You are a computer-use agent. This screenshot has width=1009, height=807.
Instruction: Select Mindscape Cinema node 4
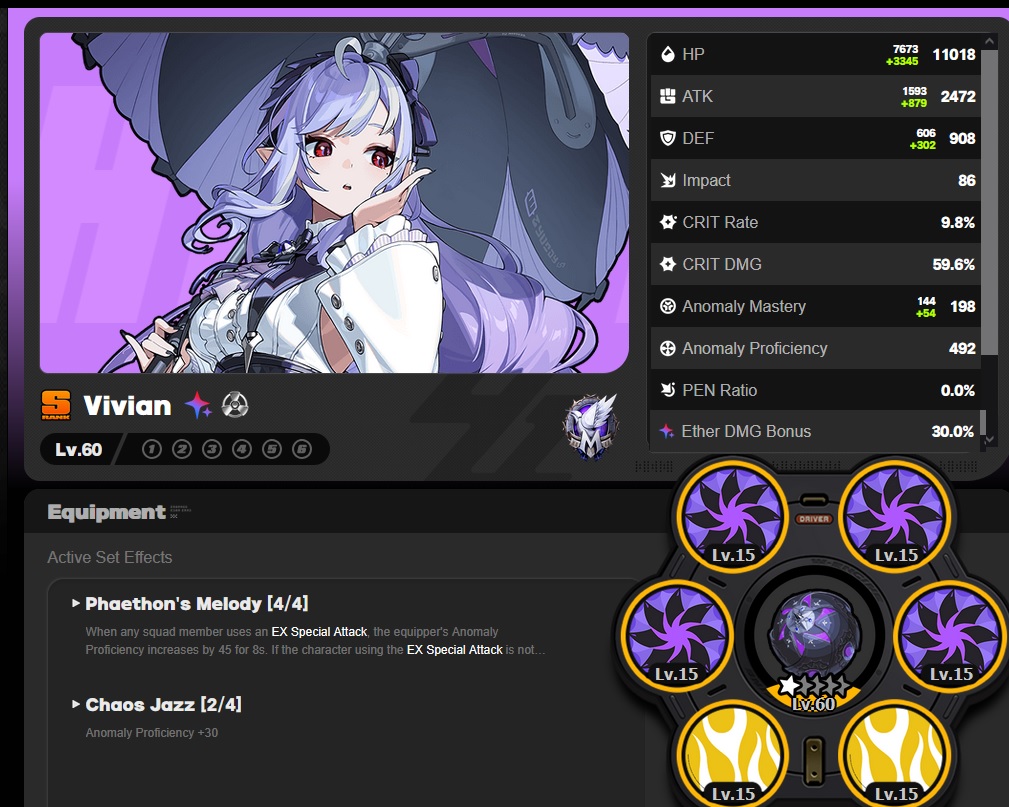point(242,449)
